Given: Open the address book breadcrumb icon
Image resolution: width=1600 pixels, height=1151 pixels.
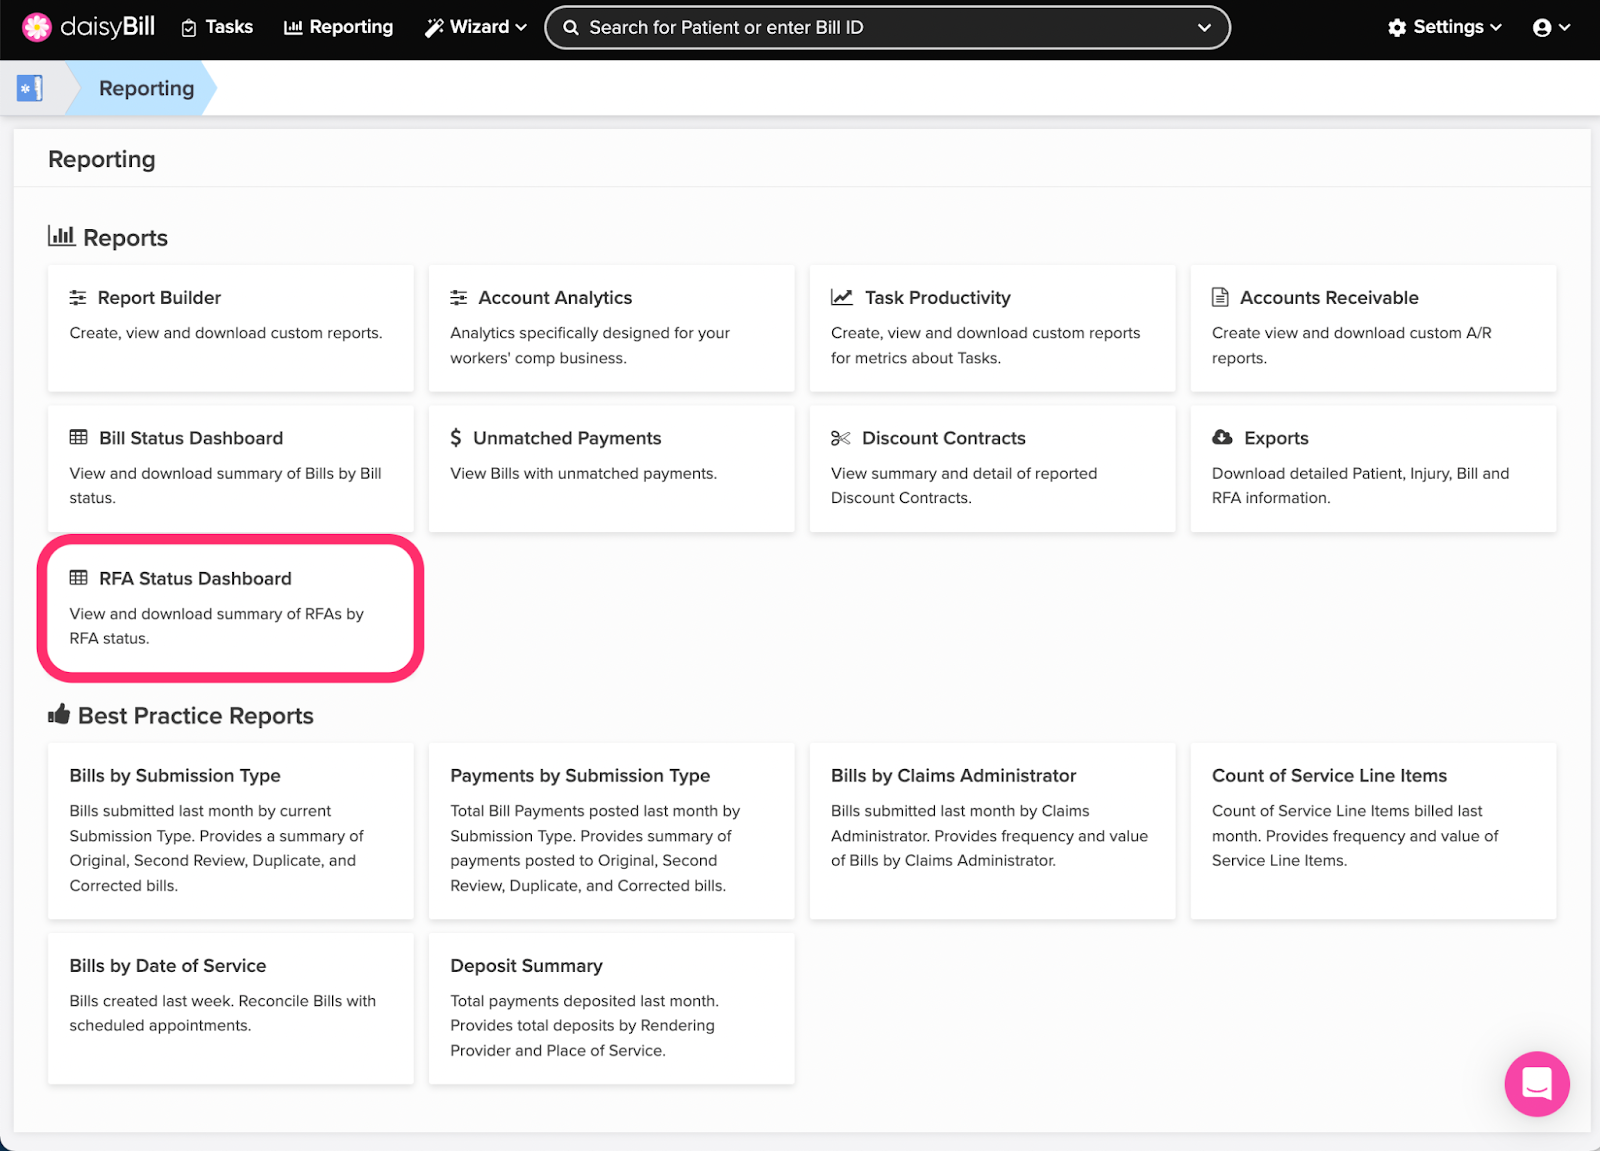Looking at the screenshot, I should 30,88.
